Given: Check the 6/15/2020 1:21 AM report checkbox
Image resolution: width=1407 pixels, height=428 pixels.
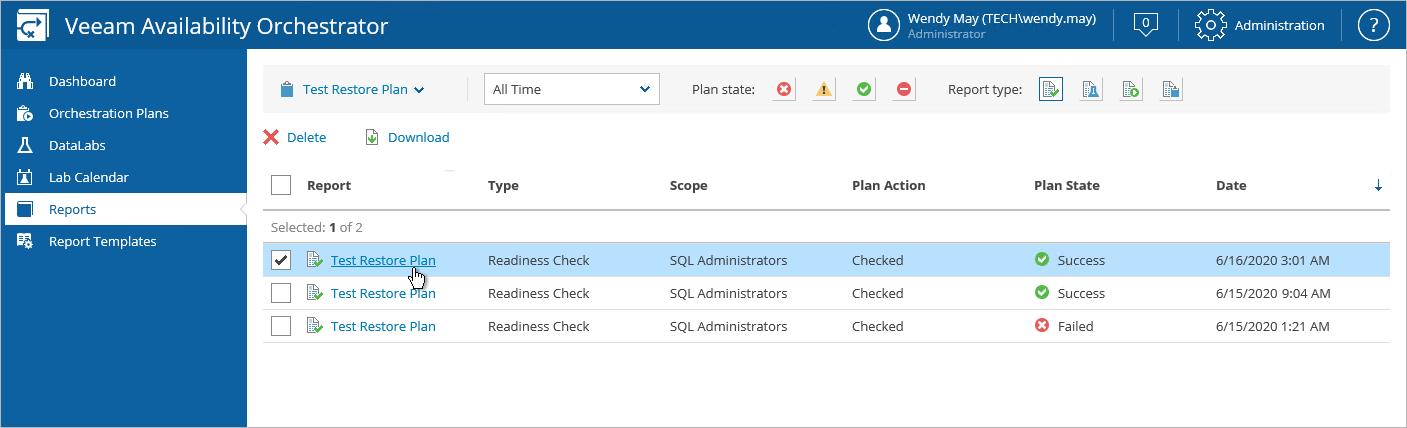Looking at the screenshot, I should click(x=281, y=326).
